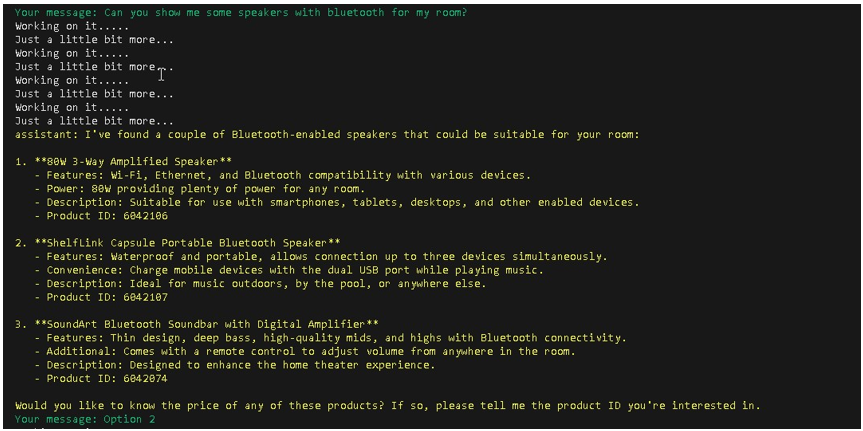Click the 'Thin design, deep bass' features line
The image size is (863, 431).
point(331,338)
